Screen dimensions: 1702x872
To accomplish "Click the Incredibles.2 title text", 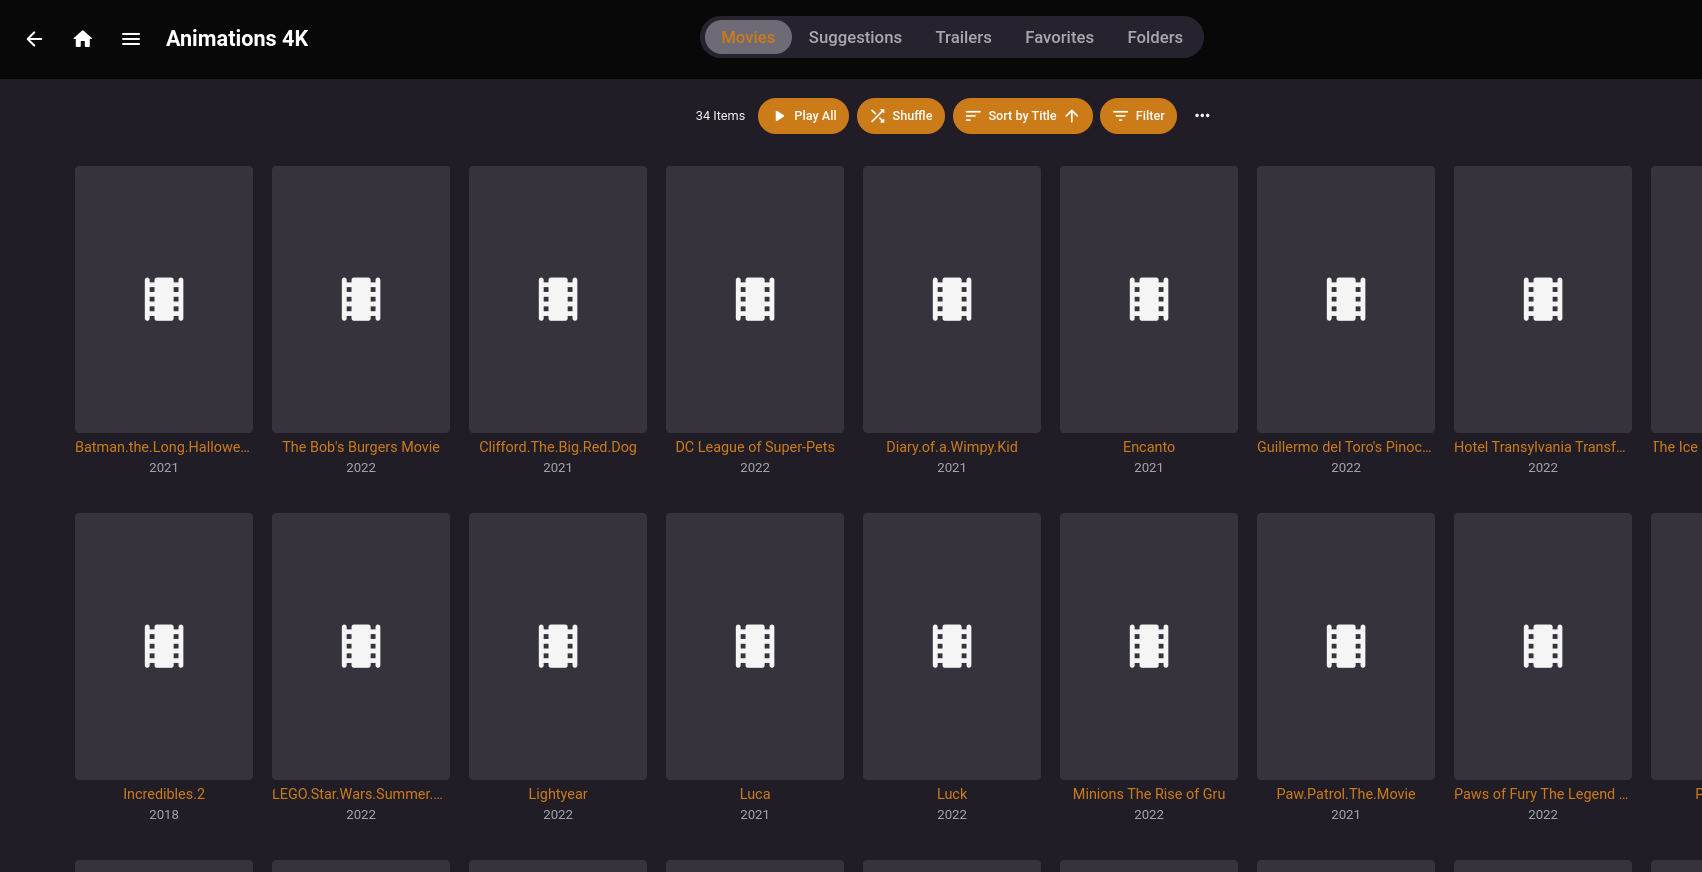I will click(164, 794).
